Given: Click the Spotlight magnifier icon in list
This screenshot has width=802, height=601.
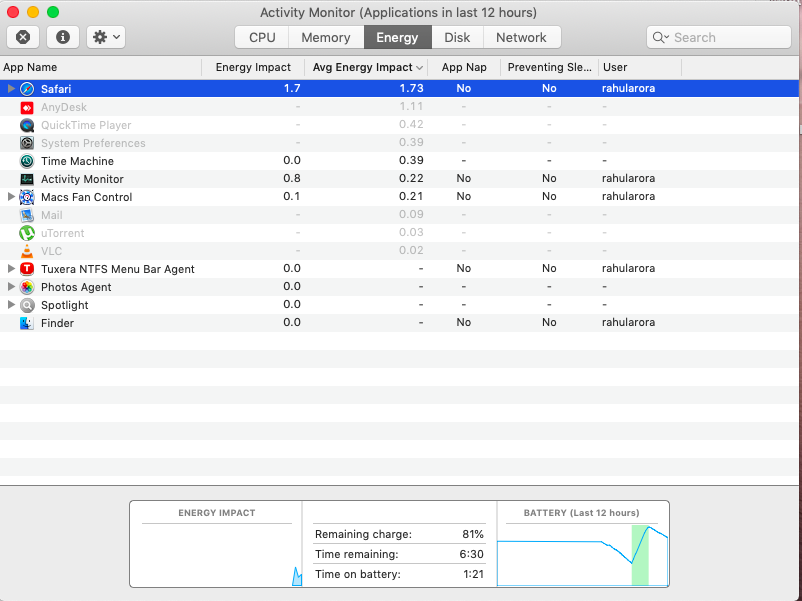Looking at the screenshot, I should pyautogui.click(x=27, y=305).
